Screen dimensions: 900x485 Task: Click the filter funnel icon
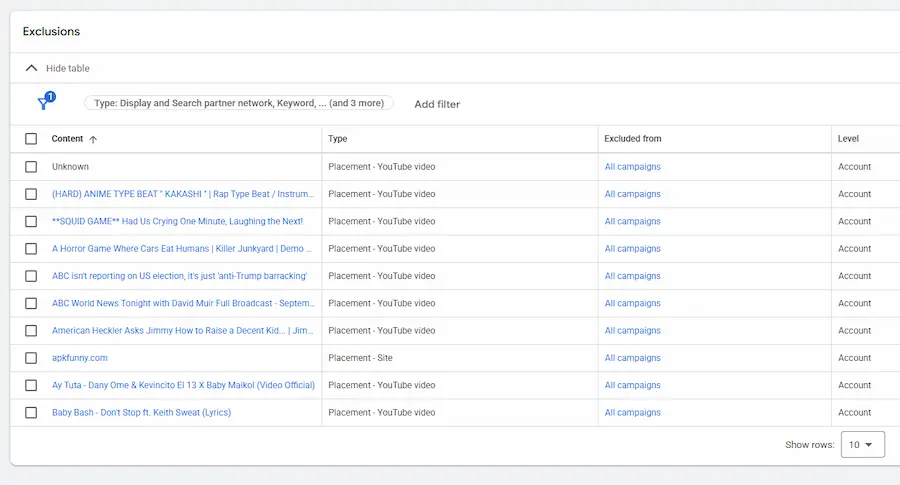click(45, 102)
